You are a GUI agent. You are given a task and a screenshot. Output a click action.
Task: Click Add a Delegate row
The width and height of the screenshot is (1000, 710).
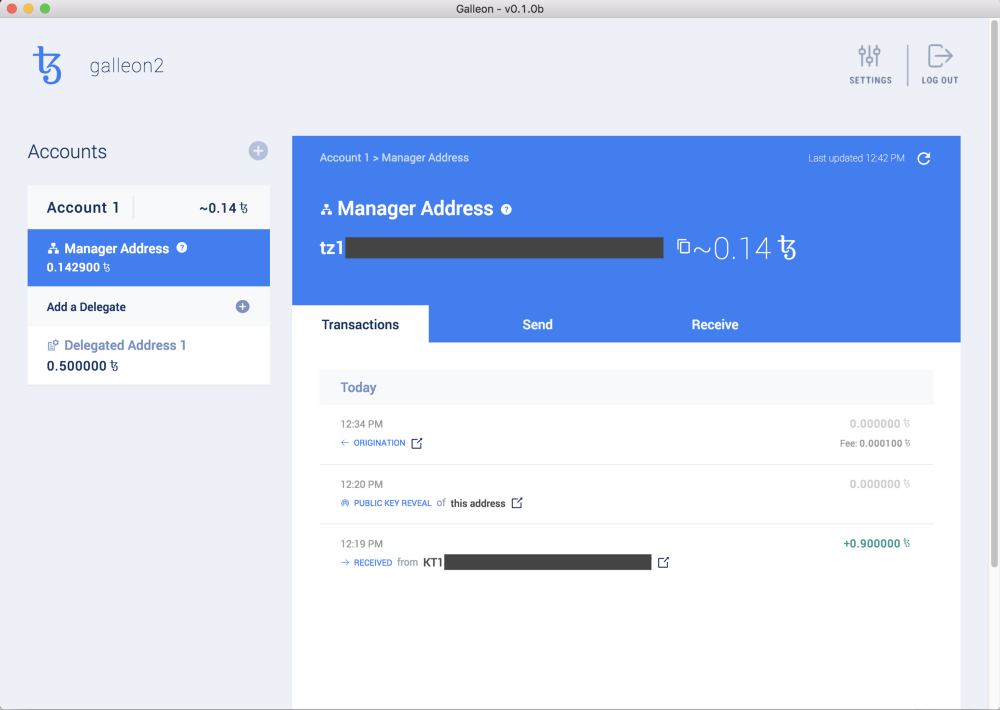tap(149, 307)
